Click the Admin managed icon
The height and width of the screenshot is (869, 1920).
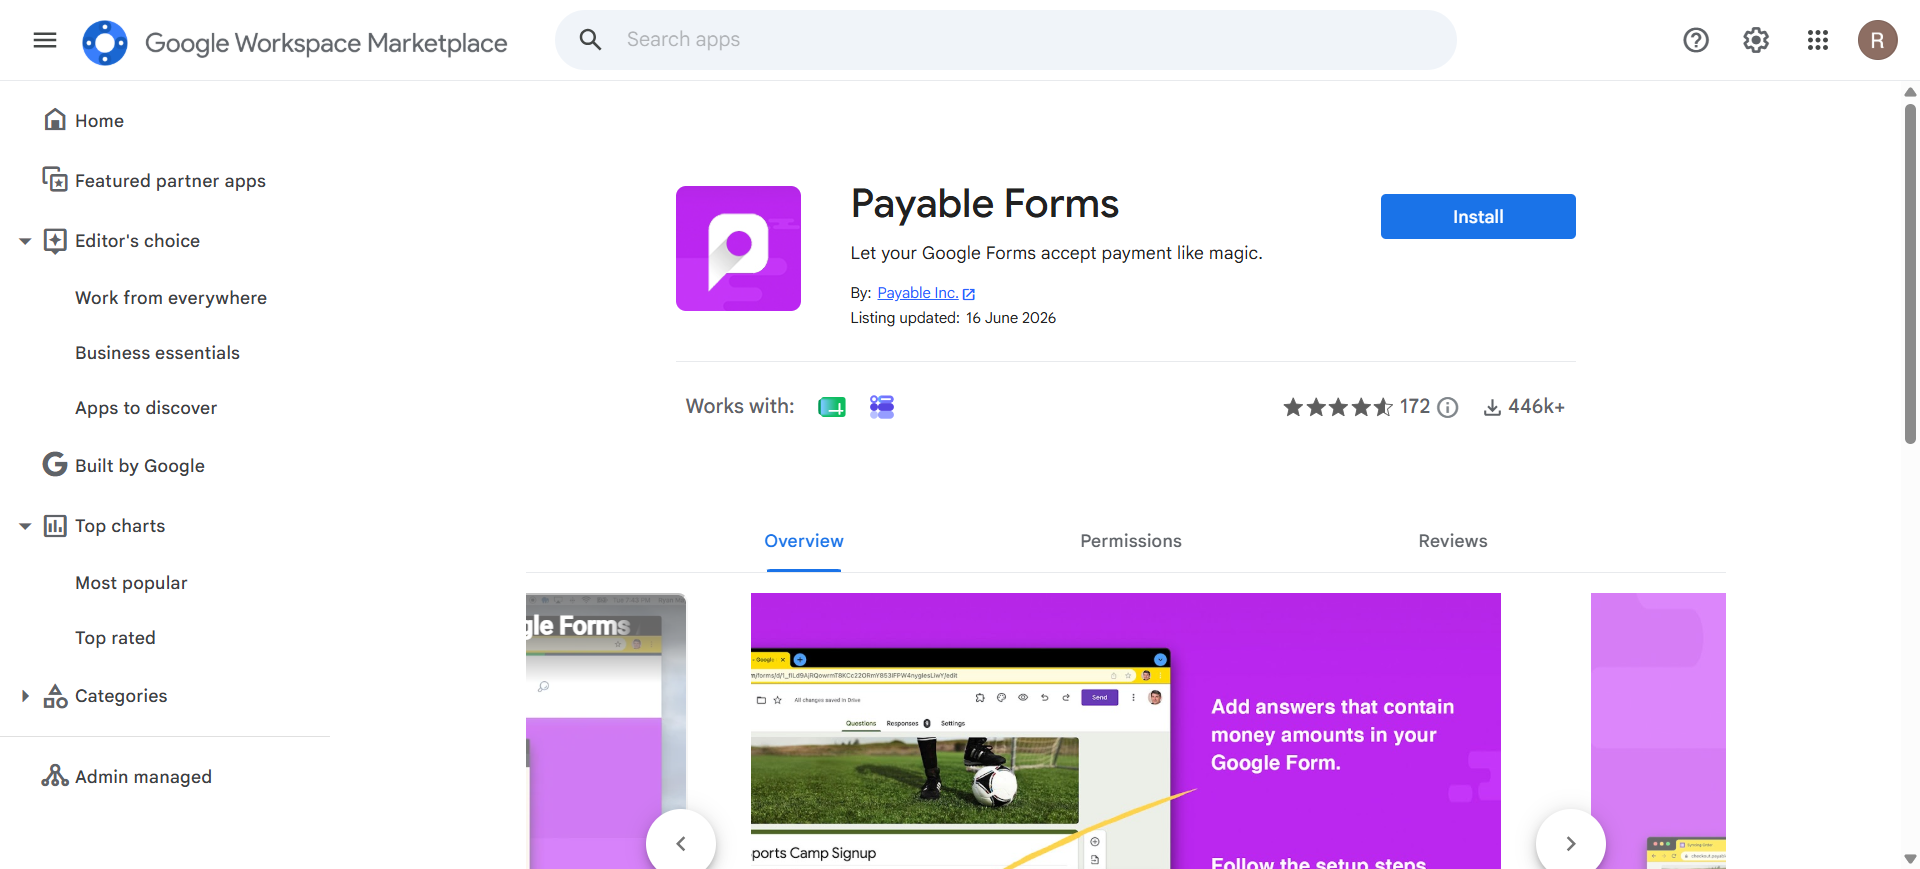(55, 776)
